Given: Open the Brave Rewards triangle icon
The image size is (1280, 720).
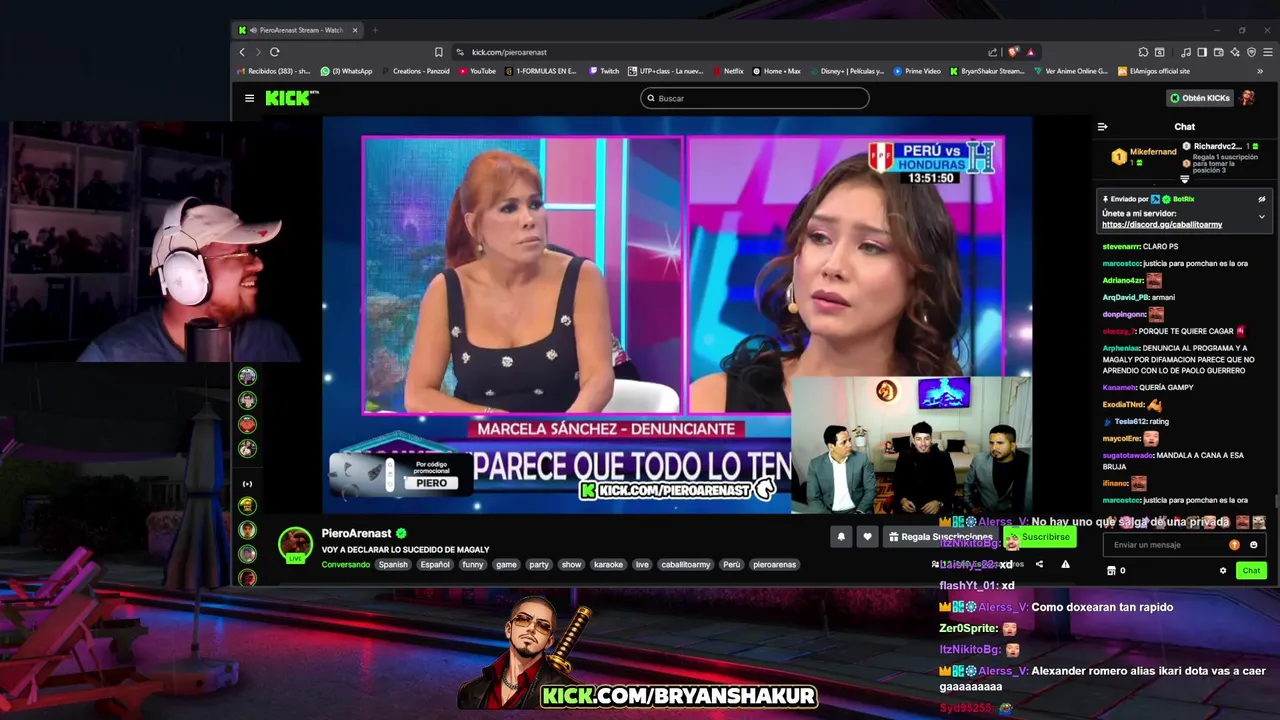Looking at the screenshot, I should tap(1030, 52).
